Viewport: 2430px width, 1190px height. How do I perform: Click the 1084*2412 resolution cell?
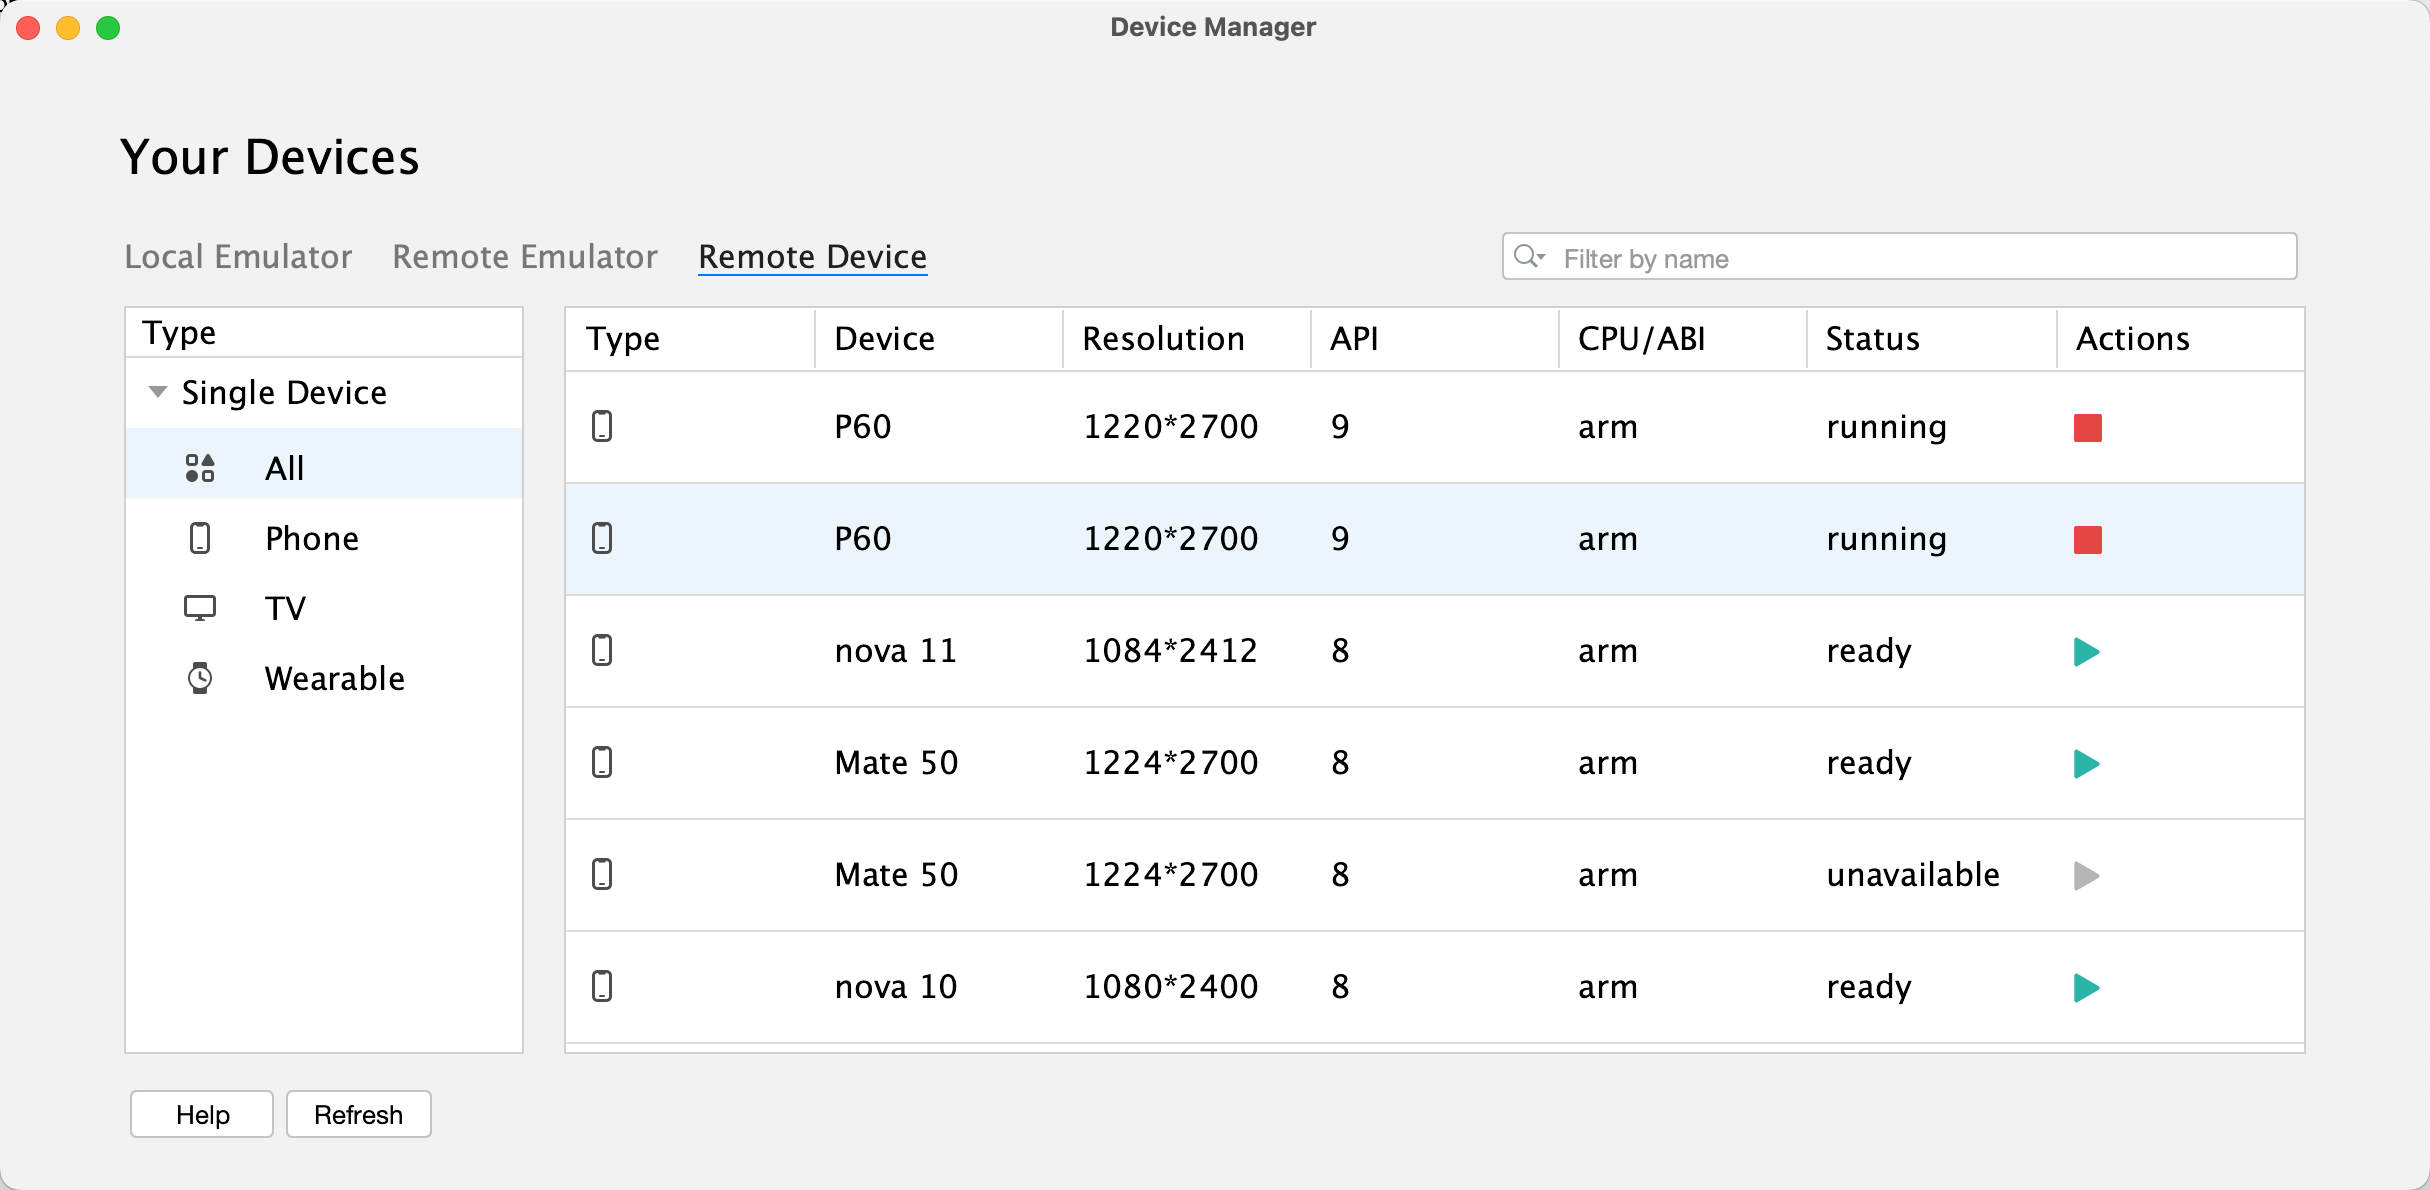pyautogui.click(x=1170, y=651)
